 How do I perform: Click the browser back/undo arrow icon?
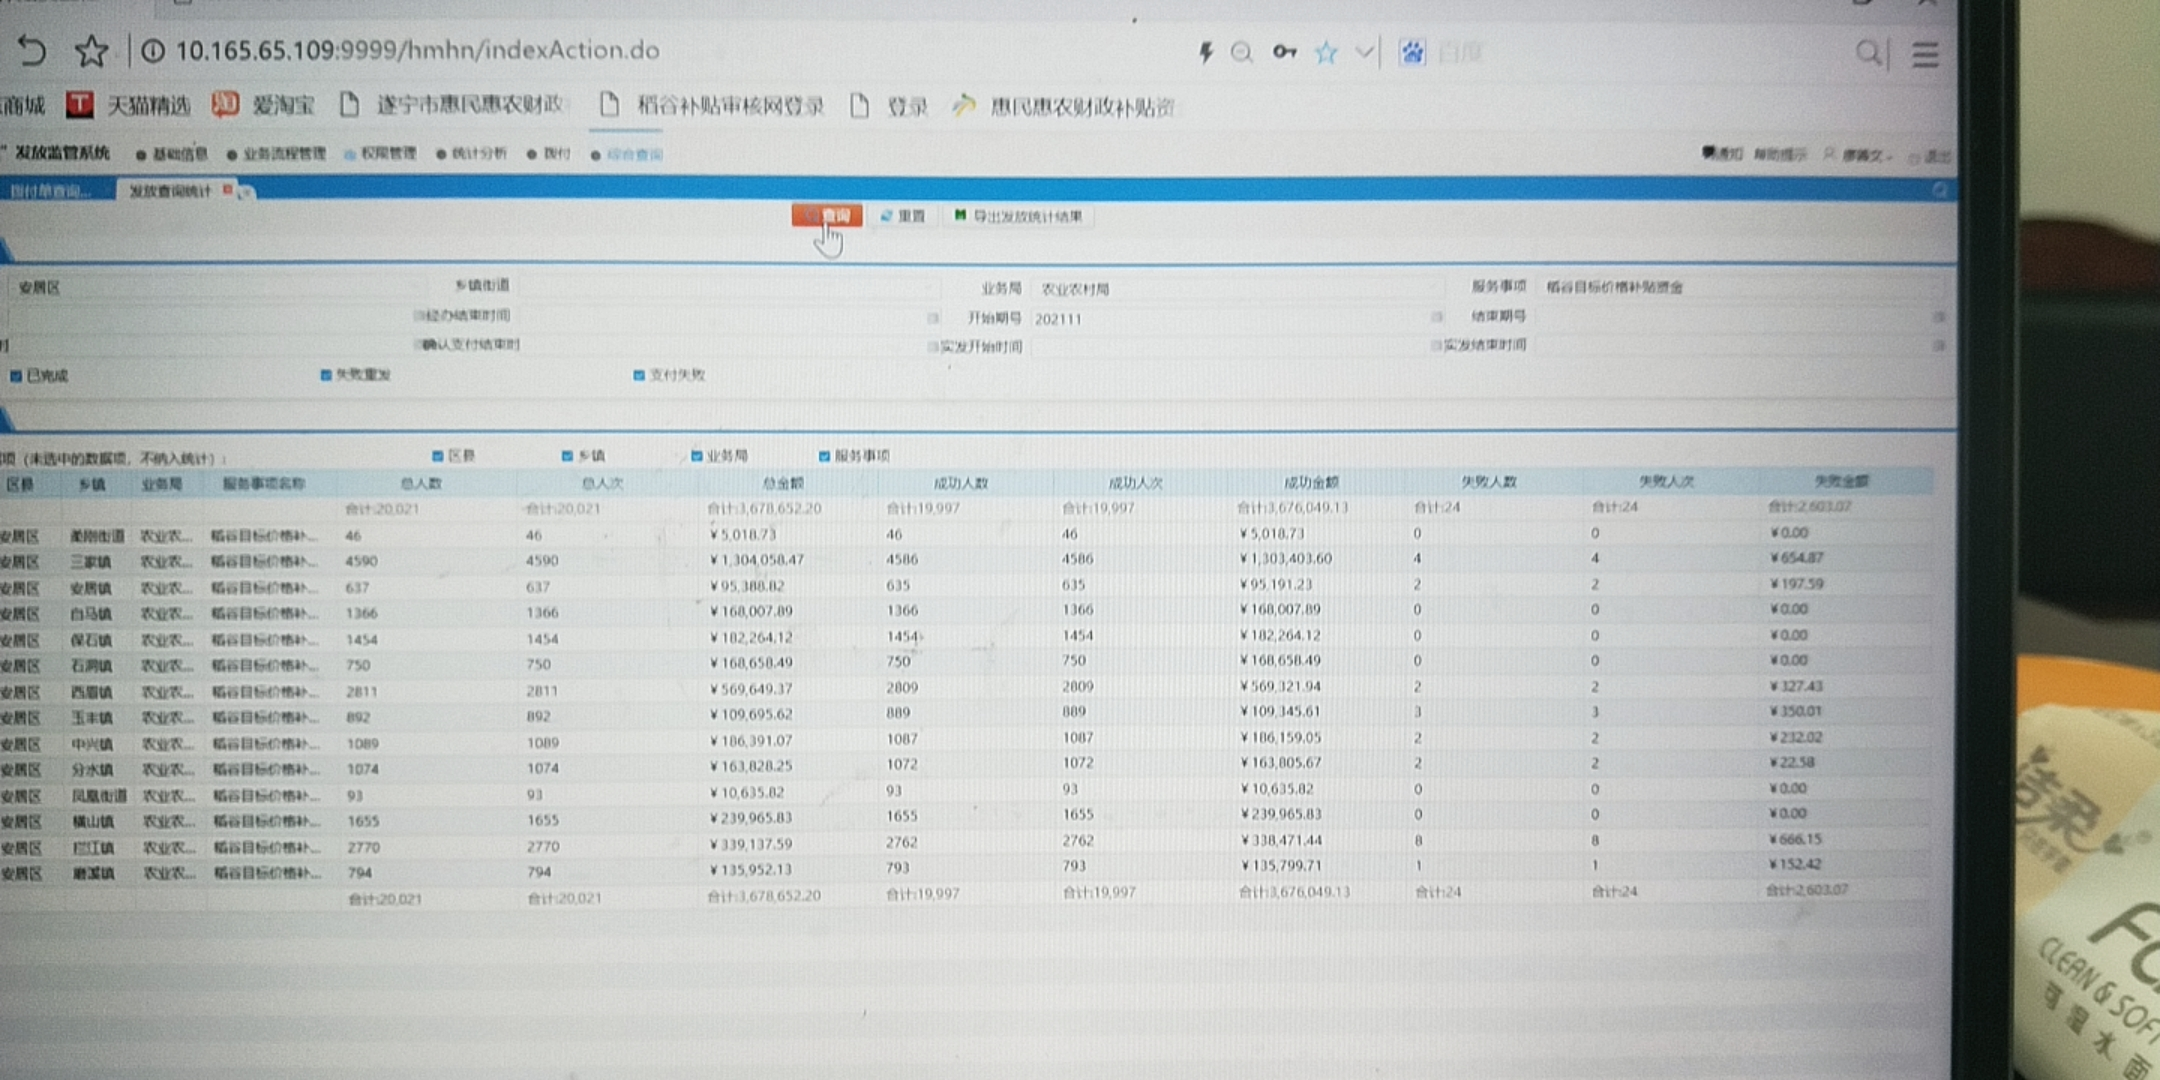(33, 50)
